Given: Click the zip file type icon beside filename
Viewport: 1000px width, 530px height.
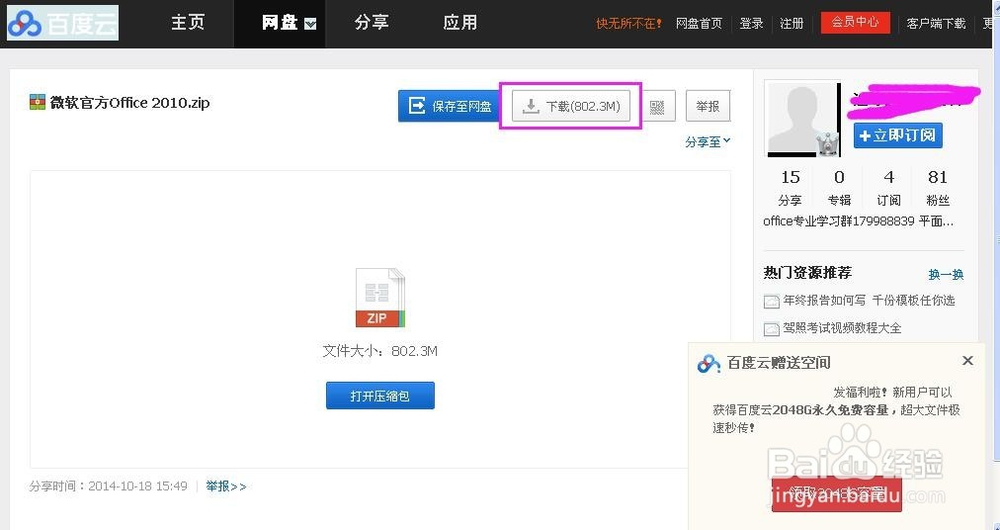Looking at the screenshot, I should click(x=38, y=102).
